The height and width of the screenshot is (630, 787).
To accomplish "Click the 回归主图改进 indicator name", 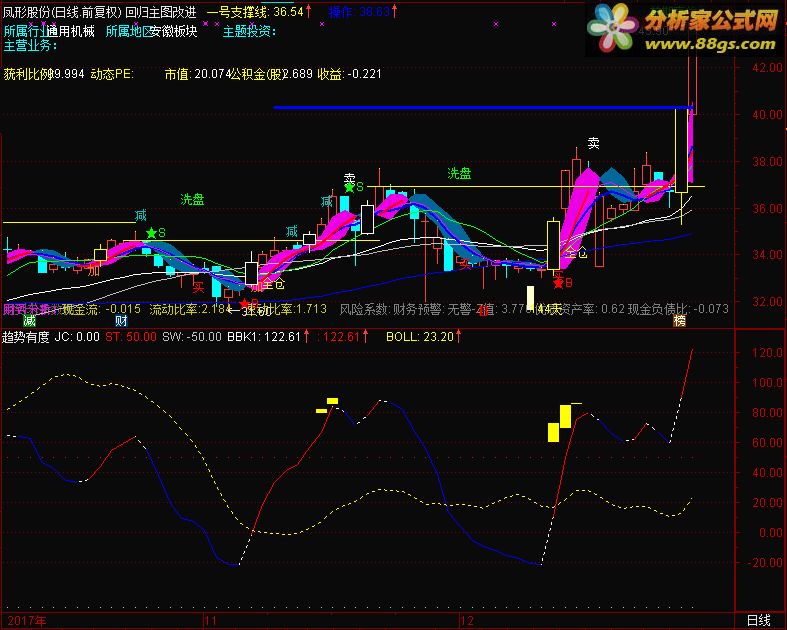I will pyautogui.click(x=161, y=12).
